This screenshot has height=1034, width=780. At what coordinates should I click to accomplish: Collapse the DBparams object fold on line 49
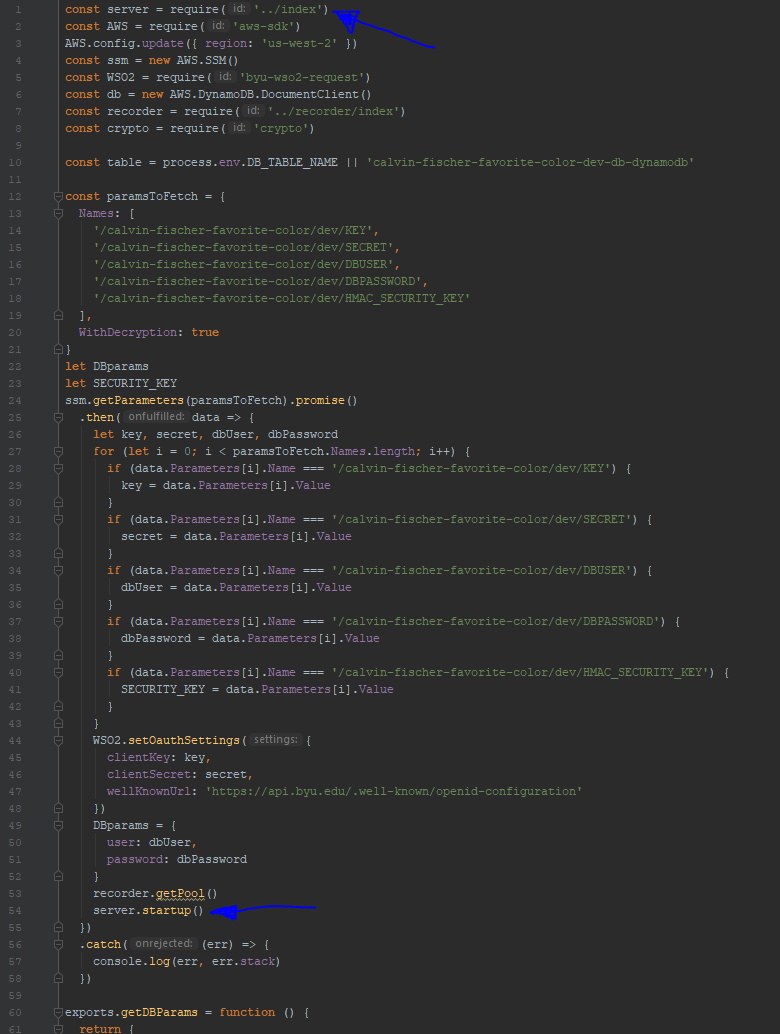58,826
